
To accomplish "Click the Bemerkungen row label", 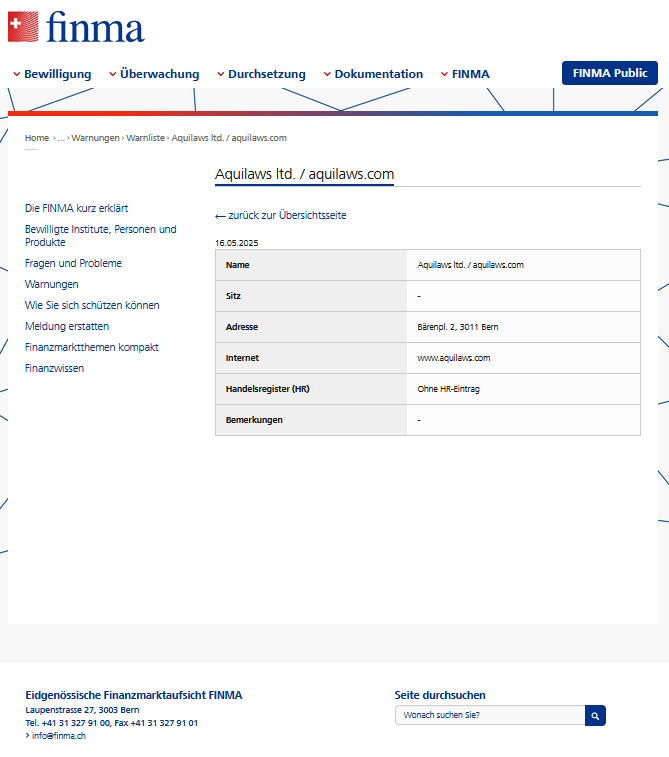I will click(254, 420).
